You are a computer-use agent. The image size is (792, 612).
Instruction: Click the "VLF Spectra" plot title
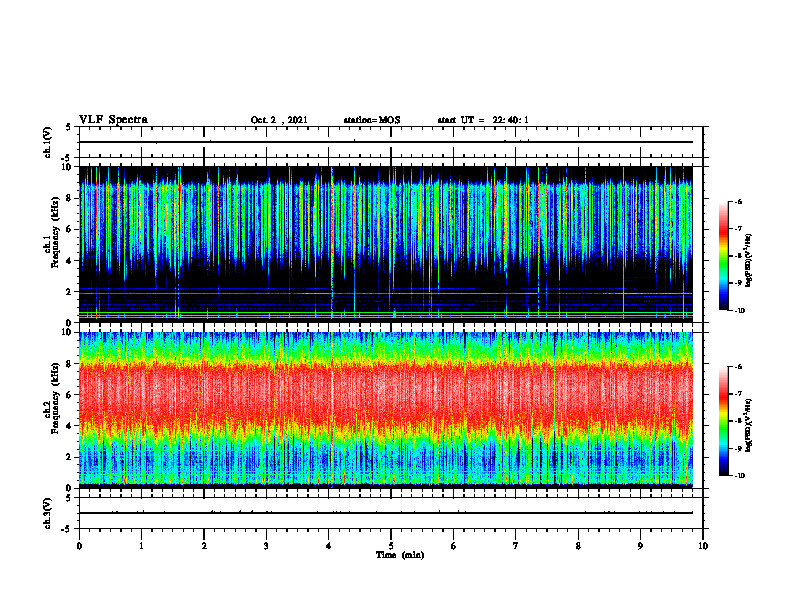(113, 120)
